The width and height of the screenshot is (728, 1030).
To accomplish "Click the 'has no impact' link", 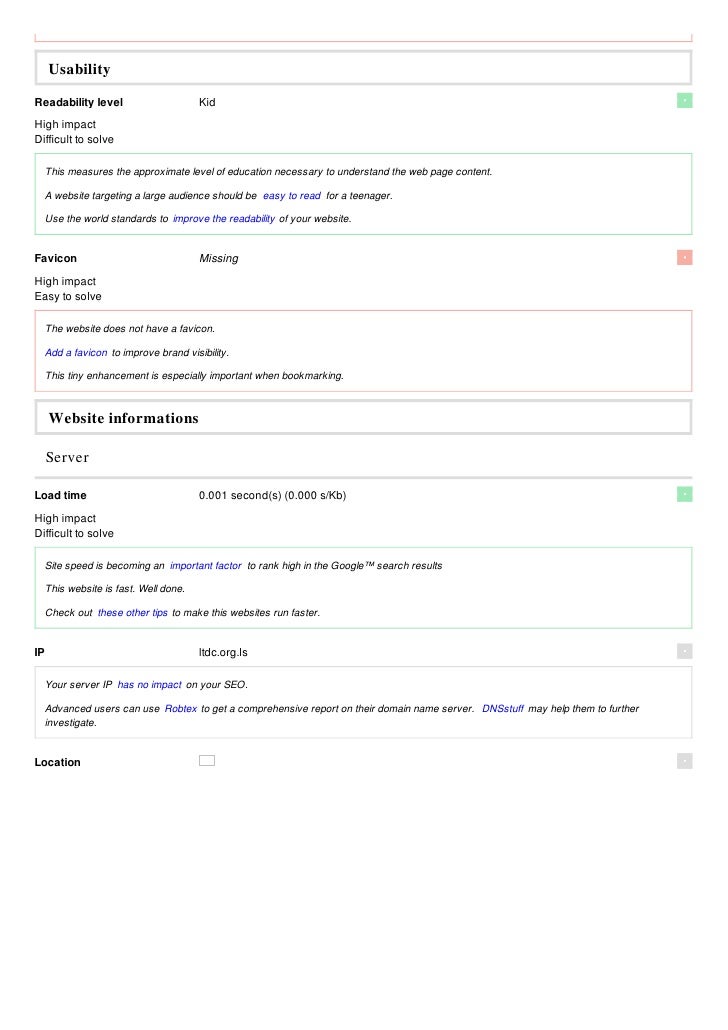I will pyautogui.click(x=150, y=684).
